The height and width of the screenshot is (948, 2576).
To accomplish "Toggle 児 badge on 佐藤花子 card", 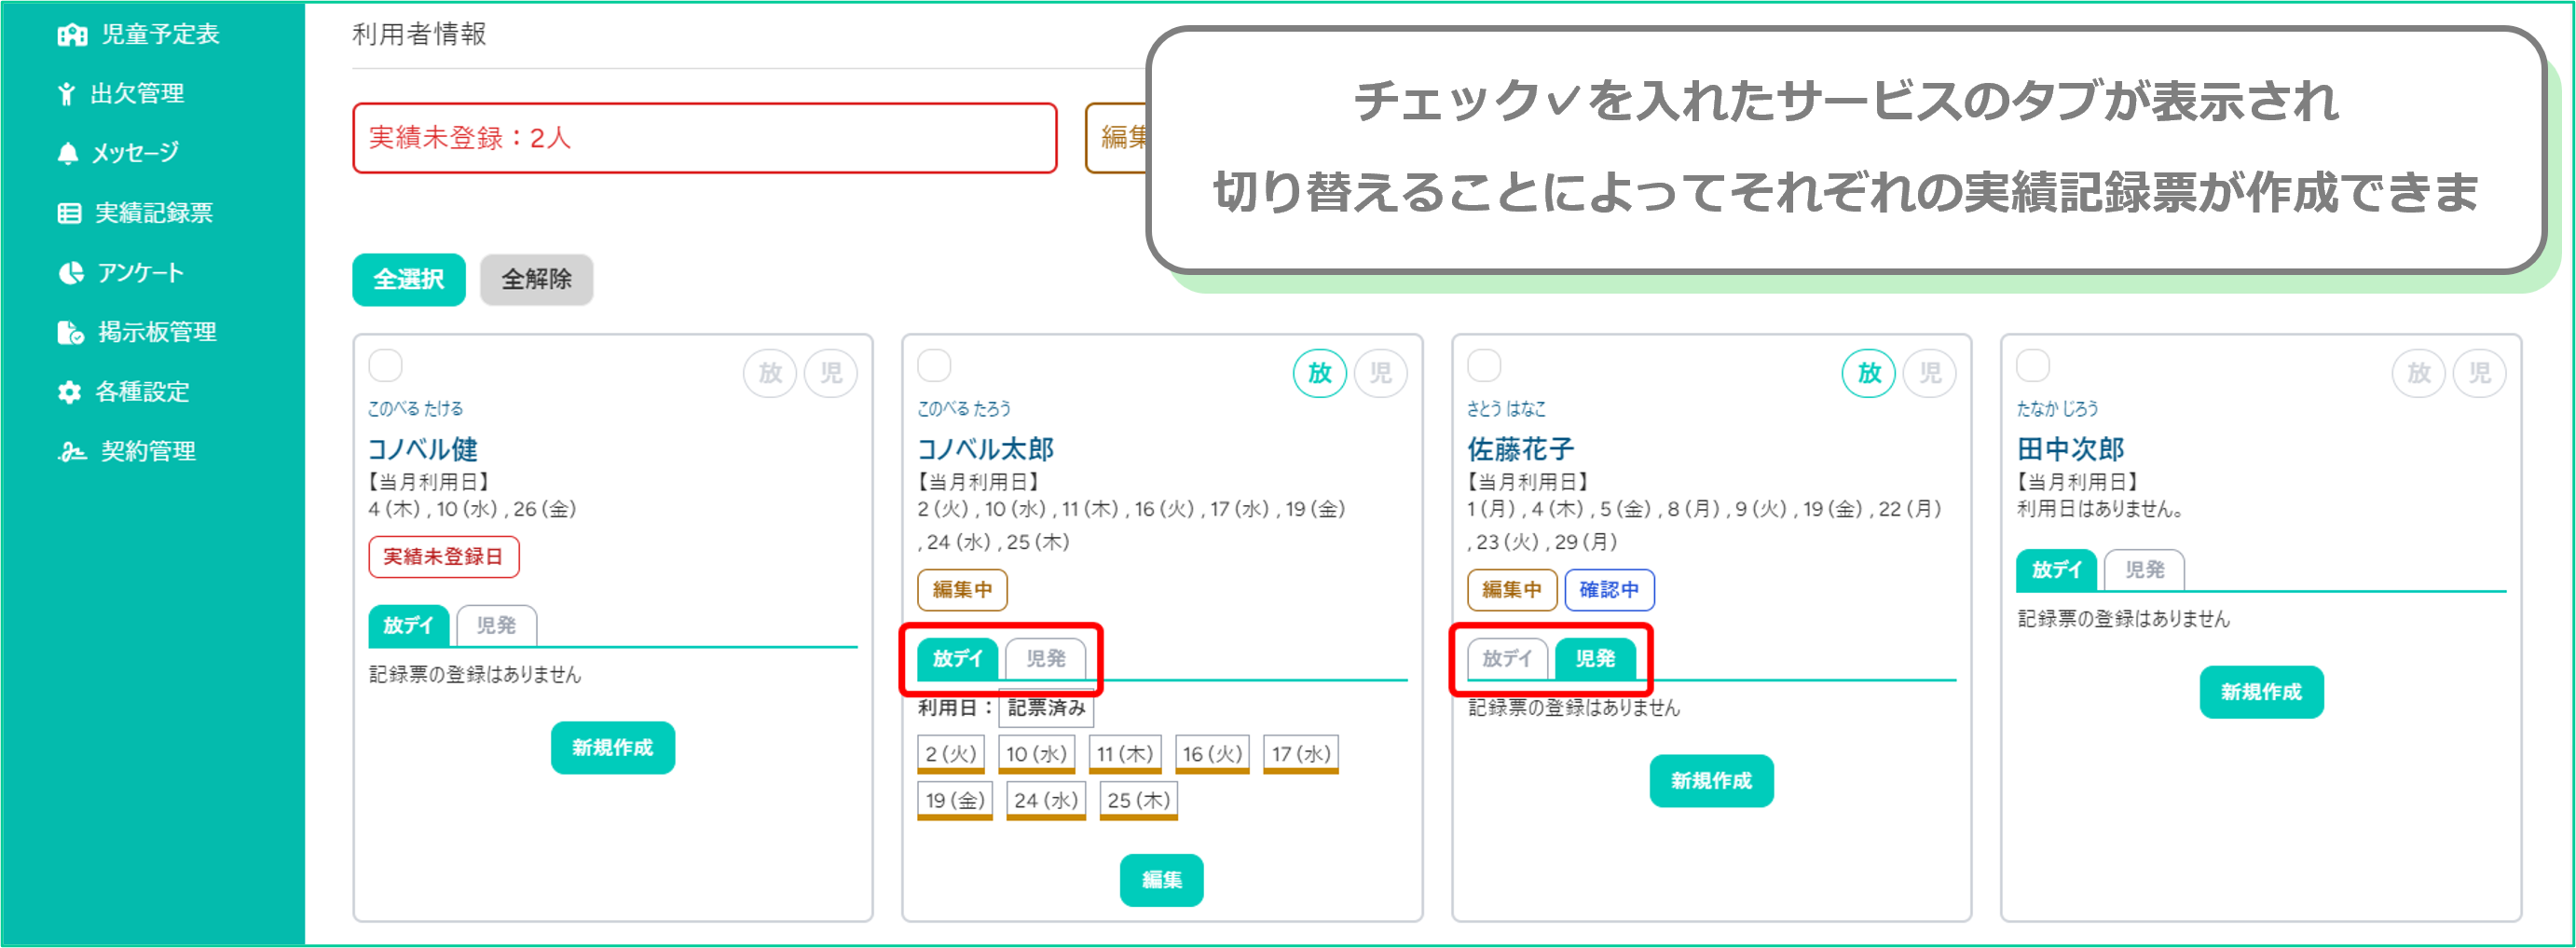I will tap(1929, 373).
